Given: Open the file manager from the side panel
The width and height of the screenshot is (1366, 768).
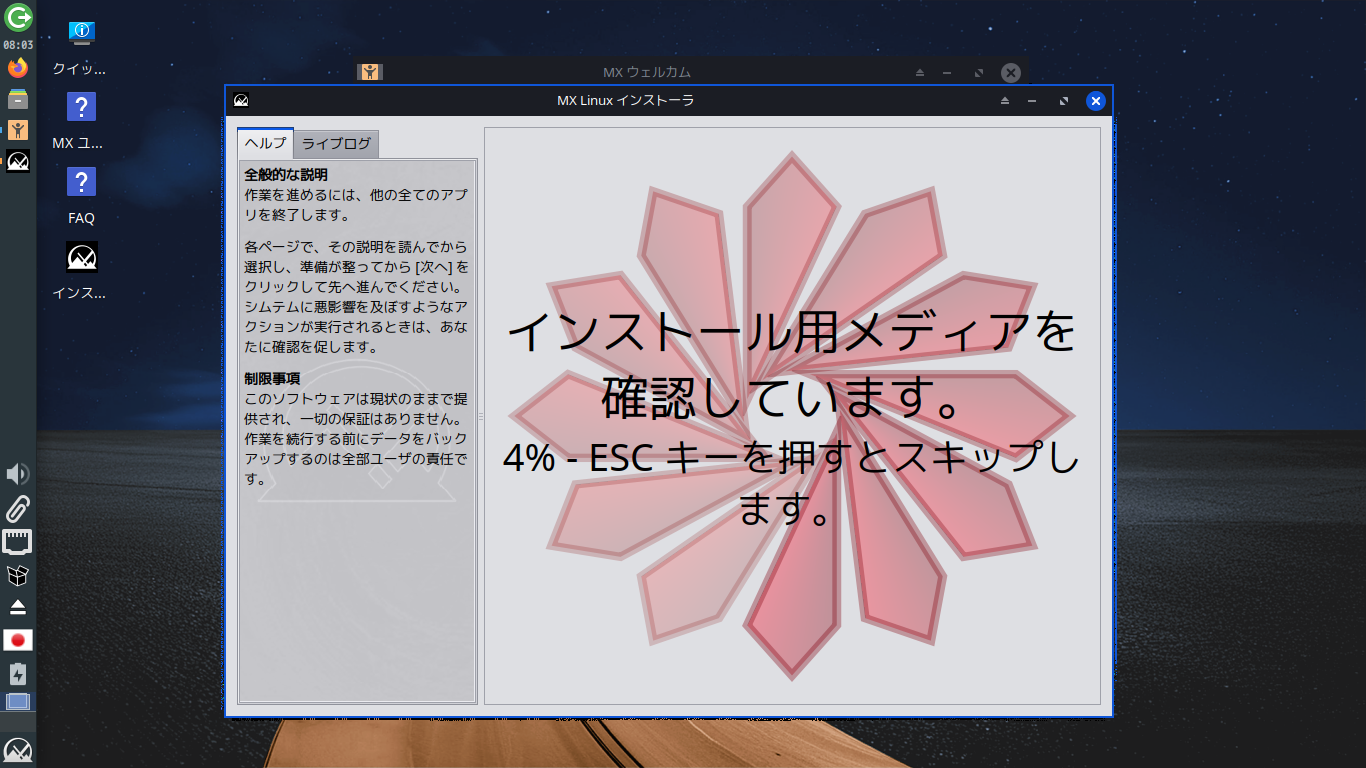Looking at the screenshot, I should (18, 98).
